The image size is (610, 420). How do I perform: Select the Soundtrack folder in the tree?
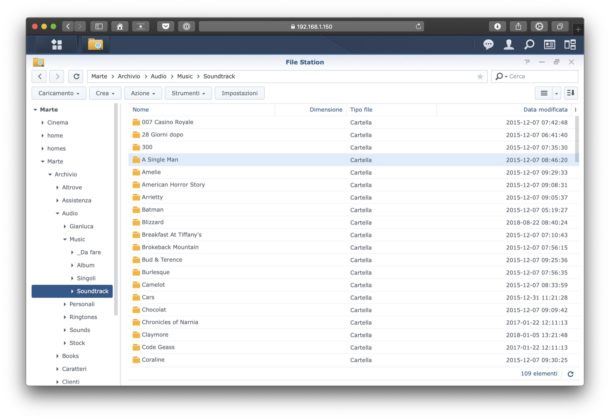(x=72, y=291)
